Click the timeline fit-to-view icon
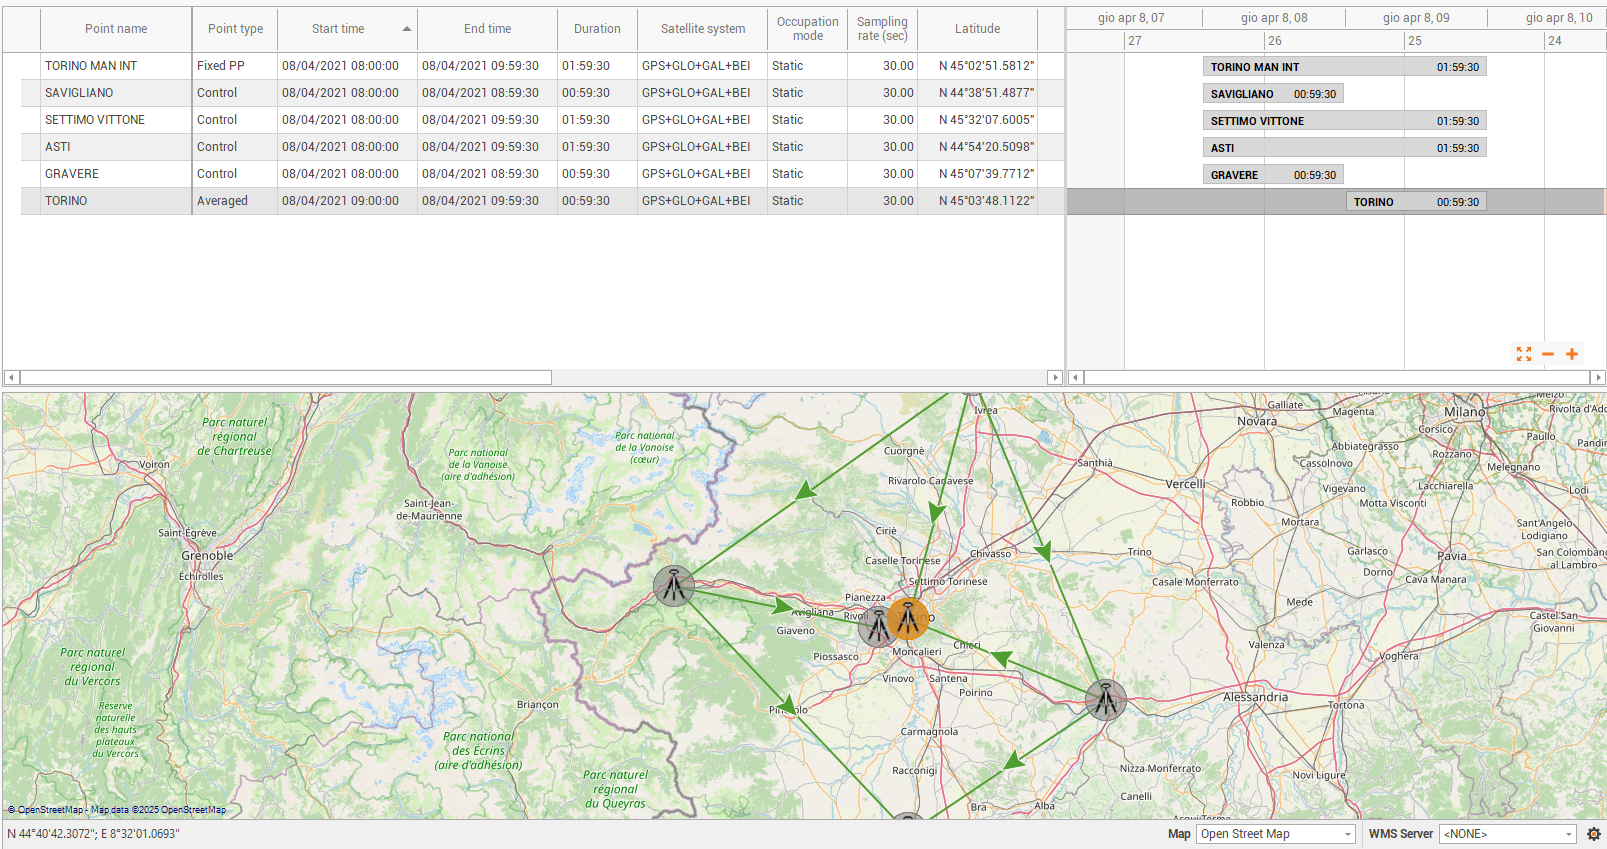This screenshot has width=1607, height=849. (x=1524, y=354)
